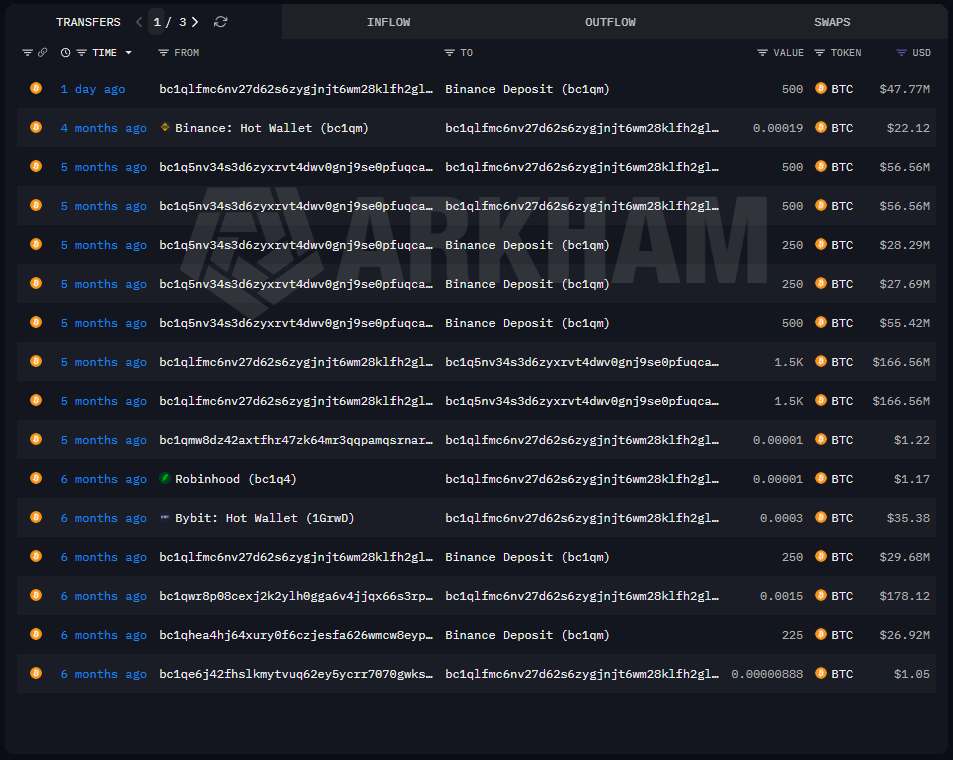Switch to the OUTFLOW tab
Image resolution: width=953 pixels, height=760 pixels.
click(610, 22)
